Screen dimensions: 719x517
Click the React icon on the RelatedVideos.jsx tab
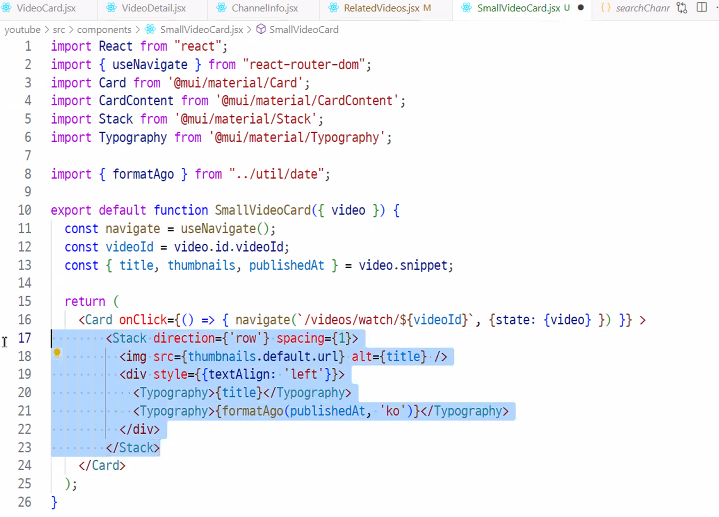[x=334, y=8]
